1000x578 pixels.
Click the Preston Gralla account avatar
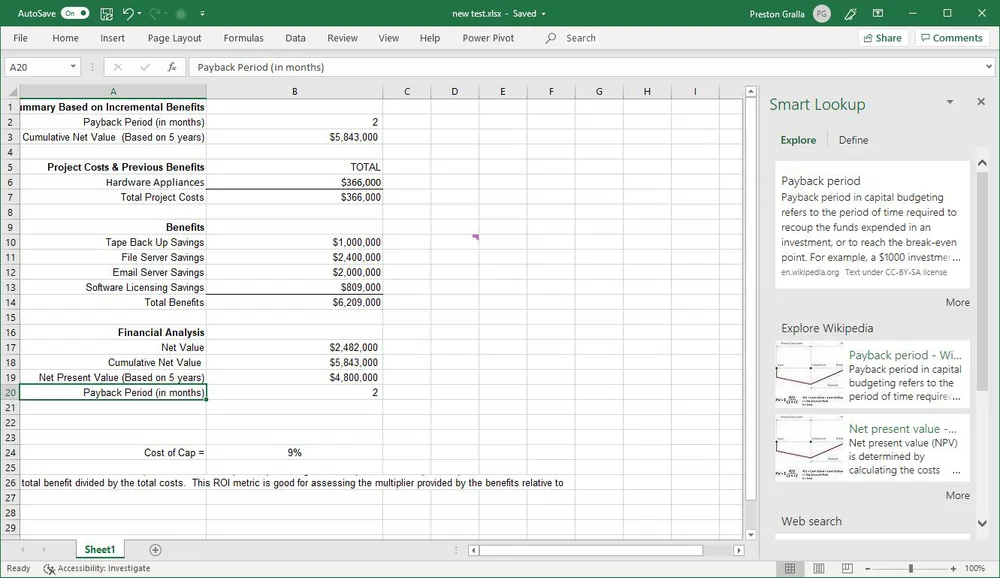pyautogui.click(x=822, y=13)
